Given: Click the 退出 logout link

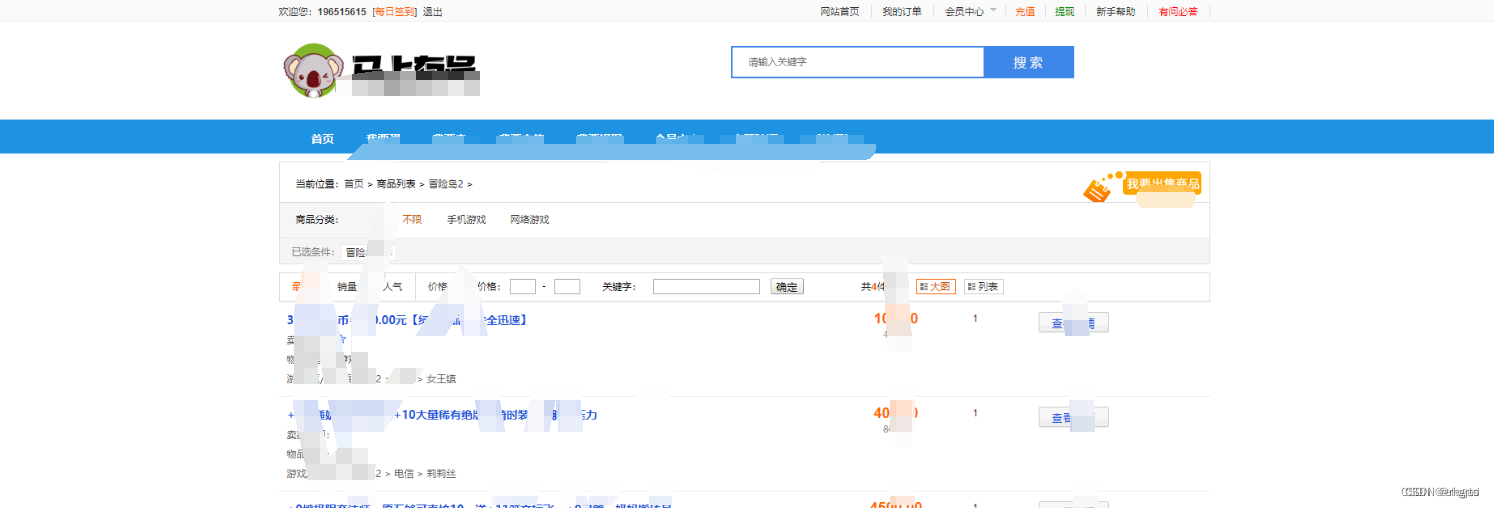Looking at the screenshot, I should click(x=433, y=12).
